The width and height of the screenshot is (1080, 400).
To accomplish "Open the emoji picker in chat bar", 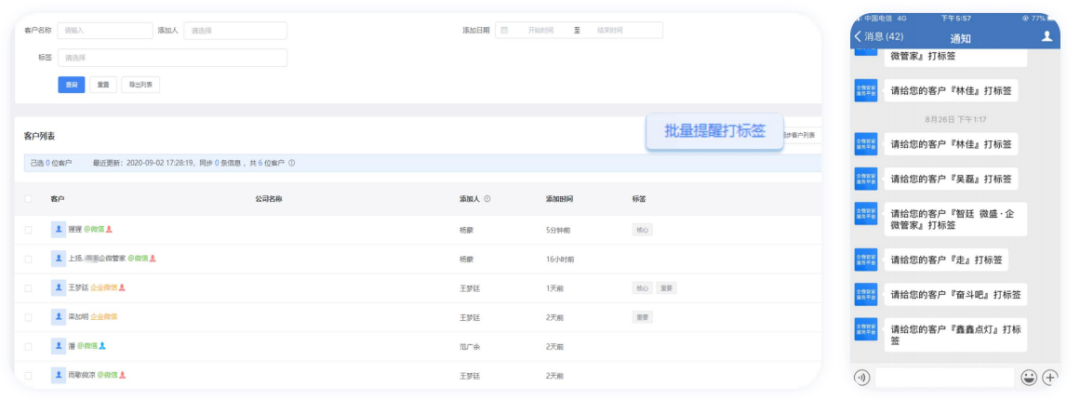I will tap(1028, 377).
